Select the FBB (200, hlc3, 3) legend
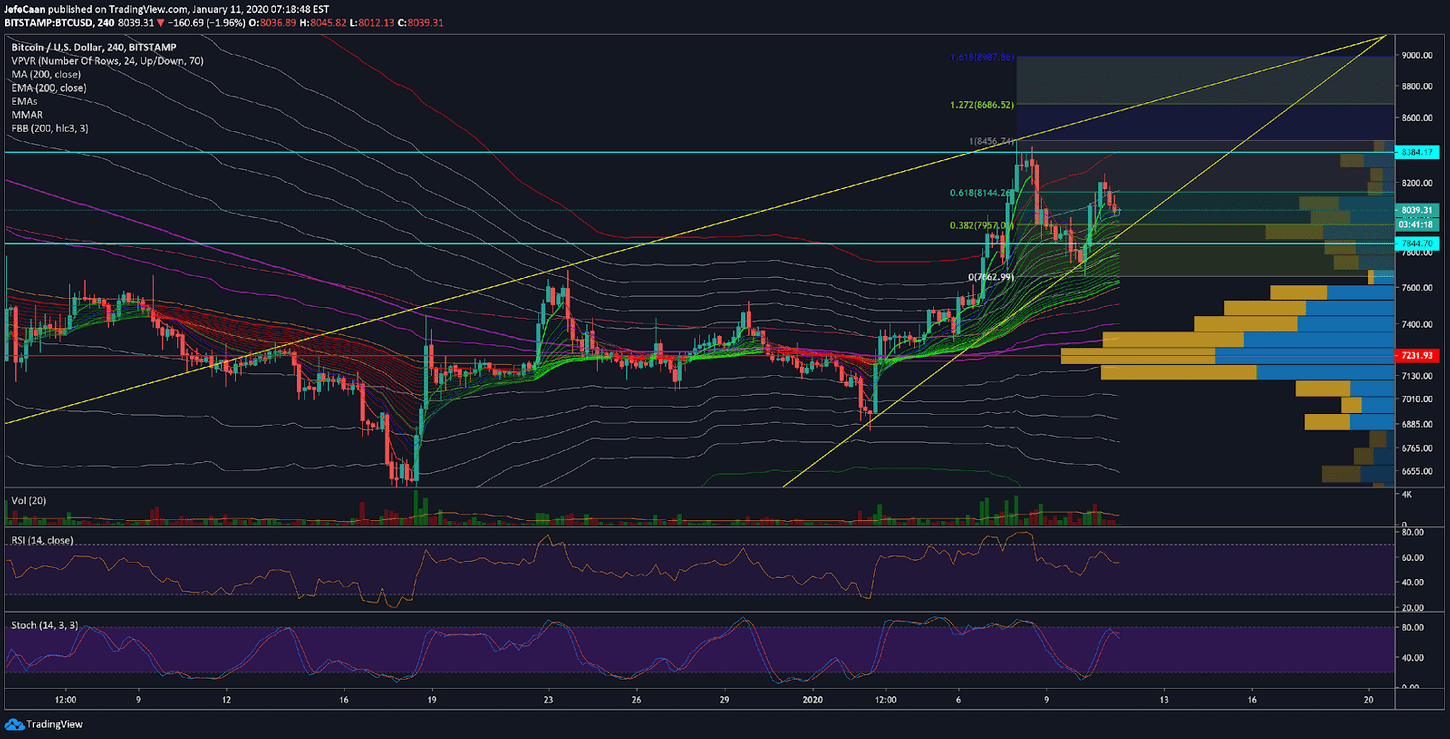 (50, 129)
